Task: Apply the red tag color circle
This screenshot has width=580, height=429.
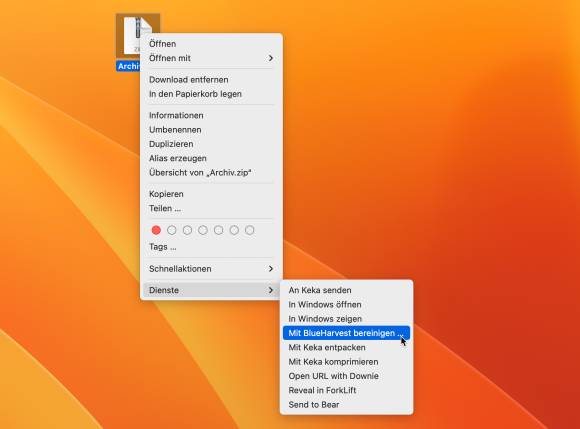Action: (156, 230)
